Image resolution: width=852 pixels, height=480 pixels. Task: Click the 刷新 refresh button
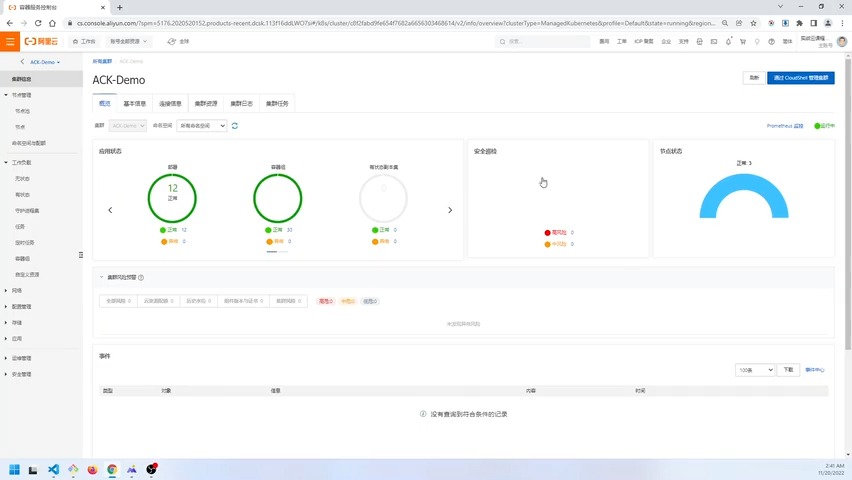click(754, 78)
